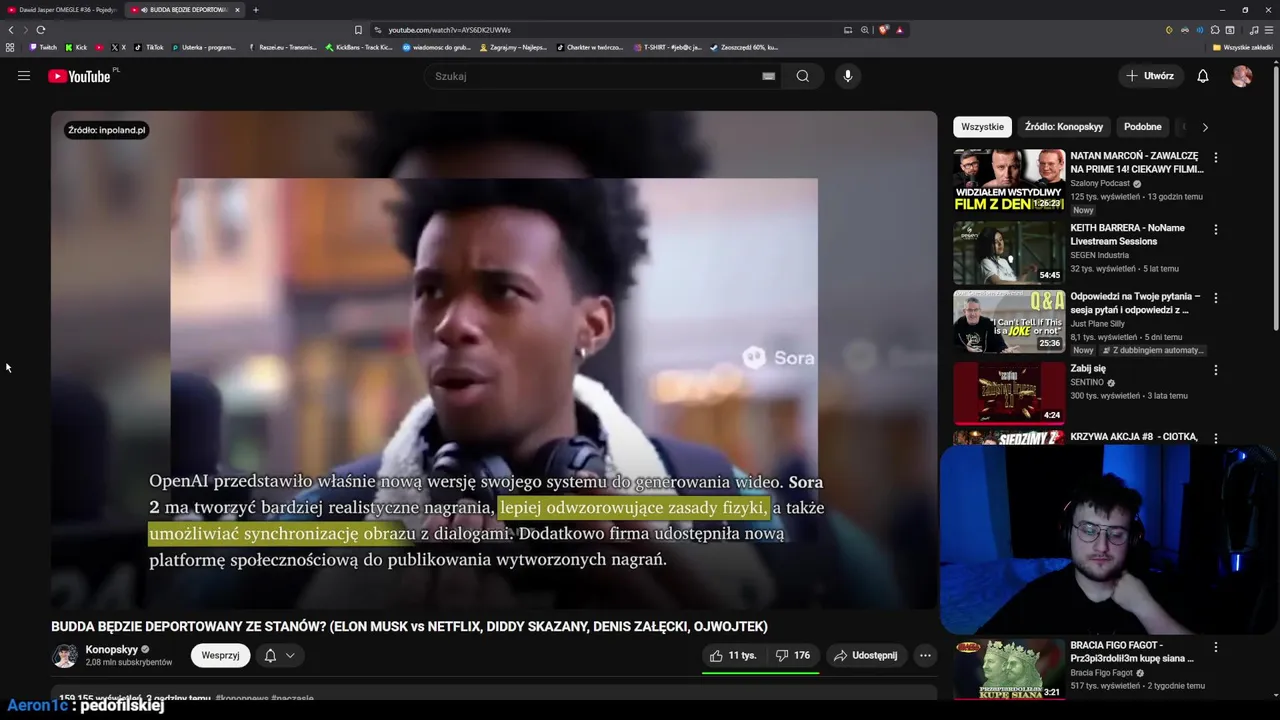Open the Zabij się video thumbnail

point(1009,394)
